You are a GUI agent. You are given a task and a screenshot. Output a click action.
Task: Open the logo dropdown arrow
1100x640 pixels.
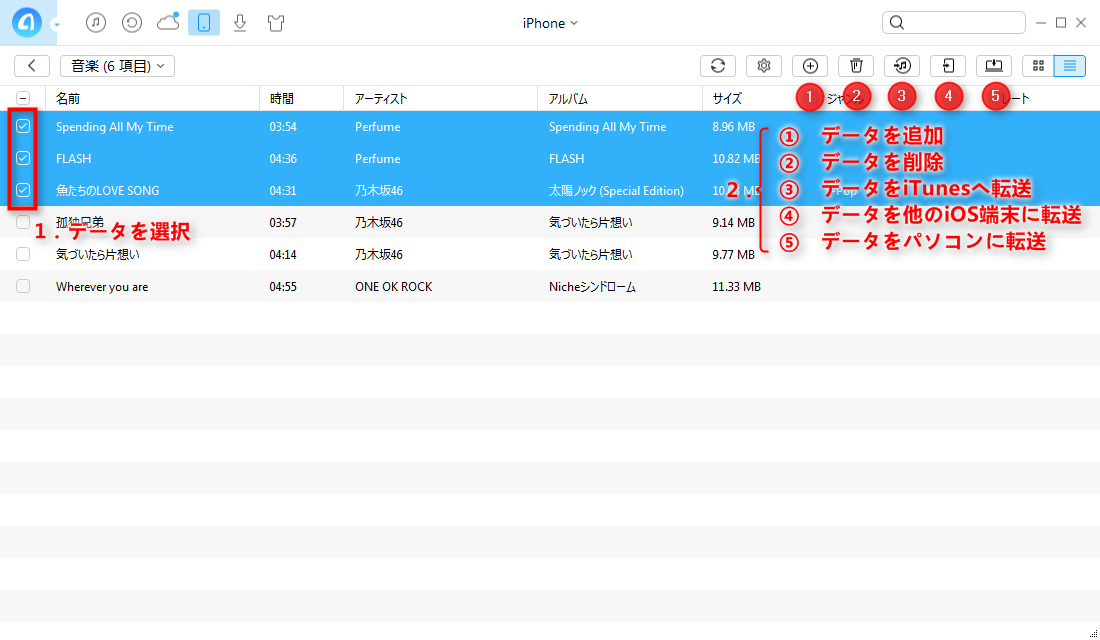point(57,25)
